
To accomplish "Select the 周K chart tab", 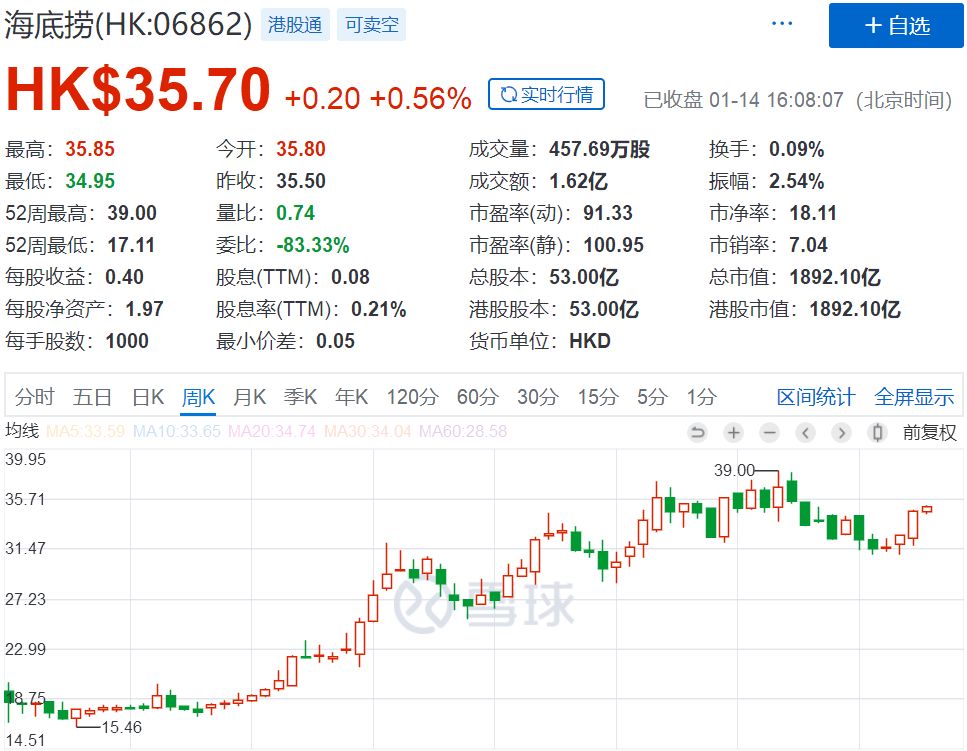I will 198,396.
